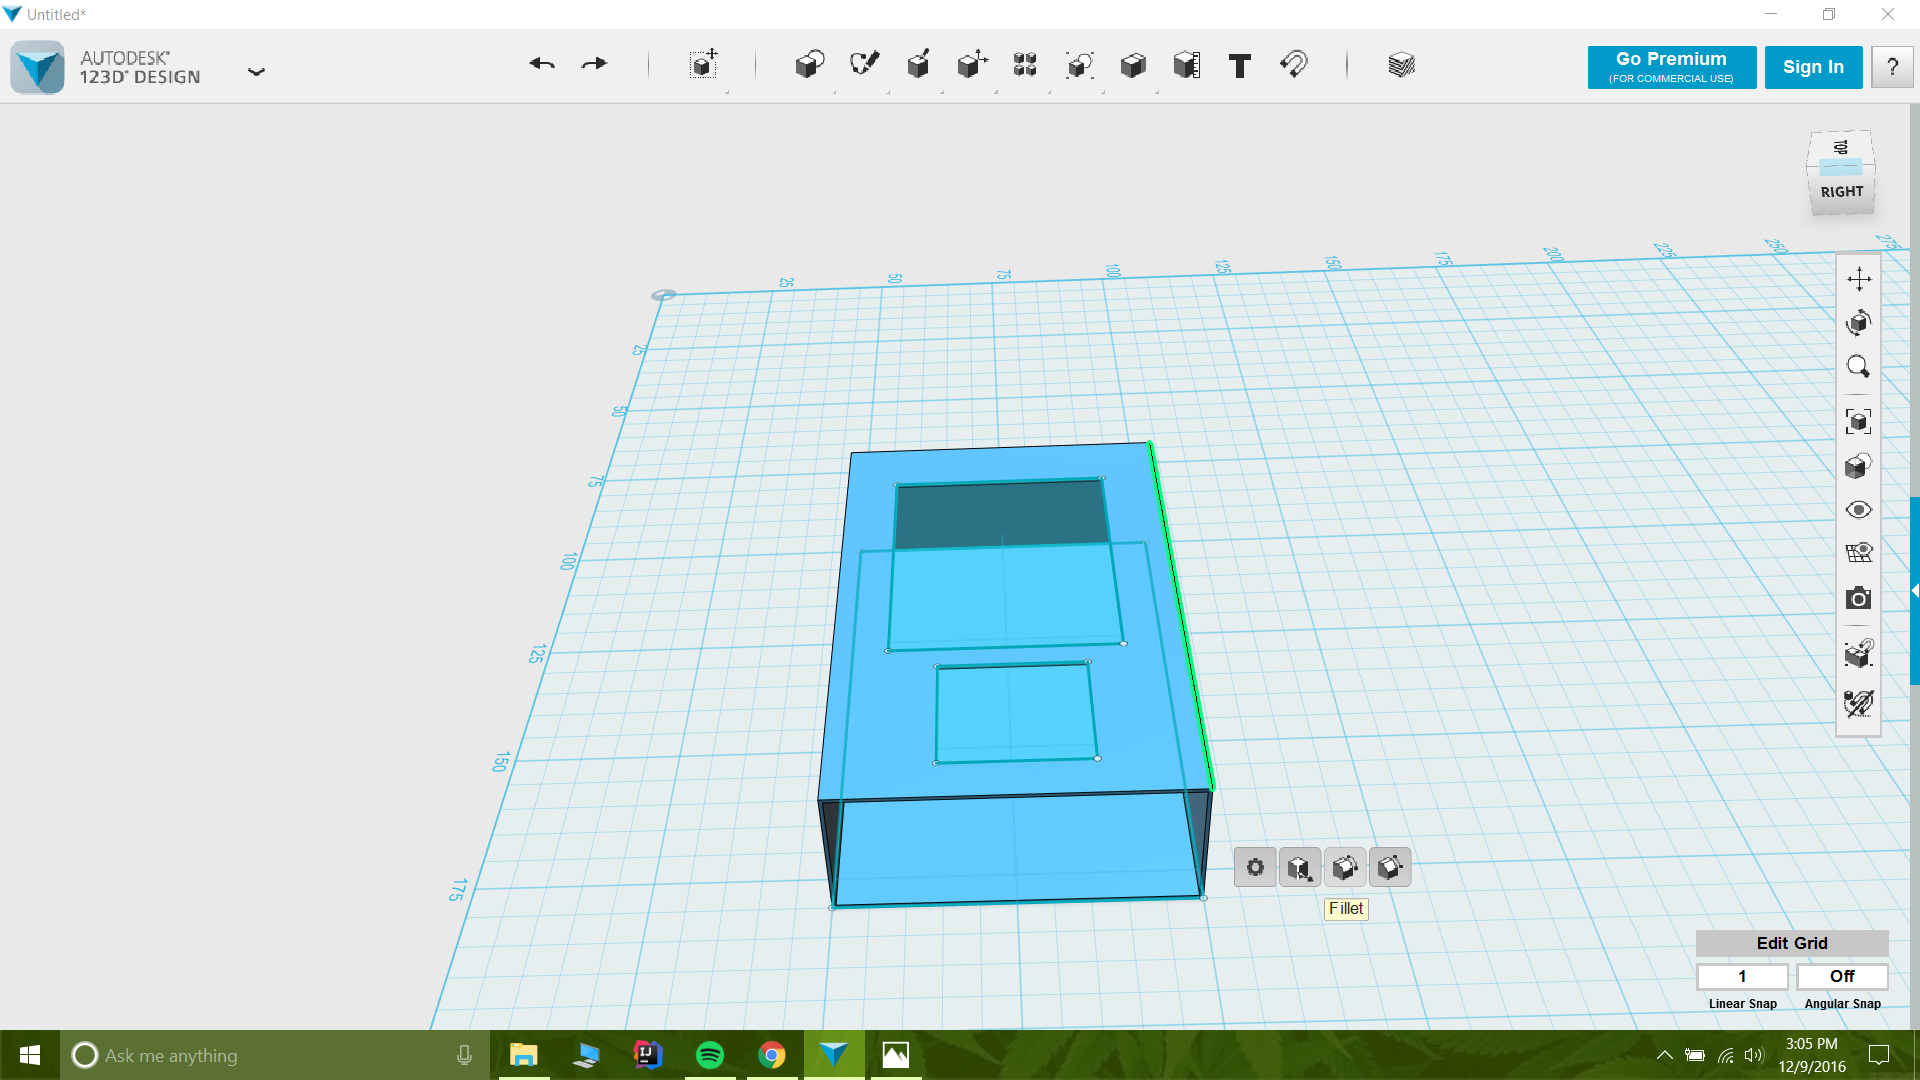Toggle the grid visibility icon
1920x1080 pixels.
point(1859,553)
